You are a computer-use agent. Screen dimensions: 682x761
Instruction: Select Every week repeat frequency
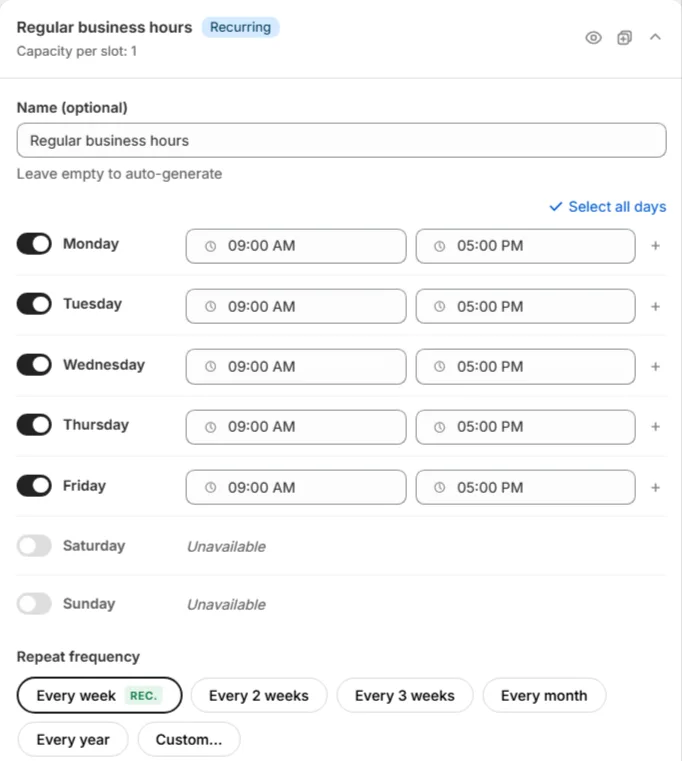[100, 695]
